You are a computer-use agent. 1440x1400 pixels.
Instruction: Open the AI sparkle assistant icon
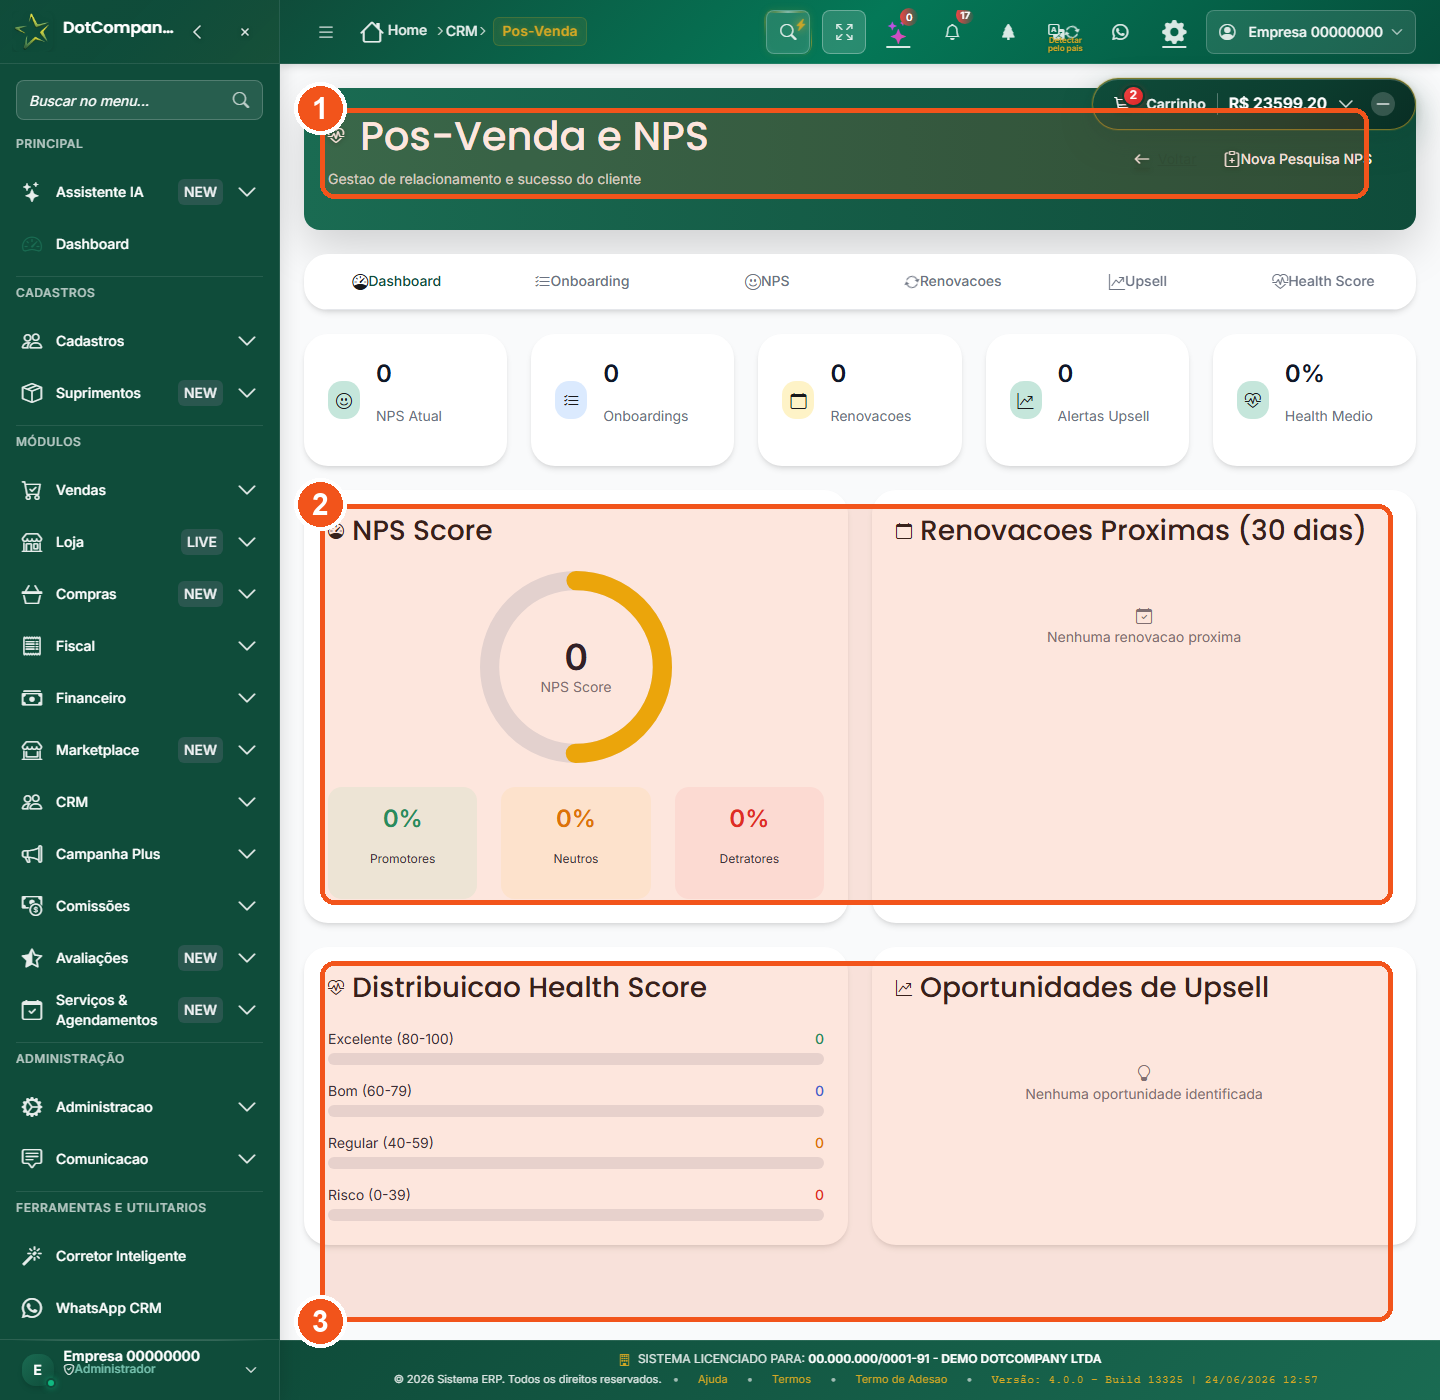tap(898, 32)
